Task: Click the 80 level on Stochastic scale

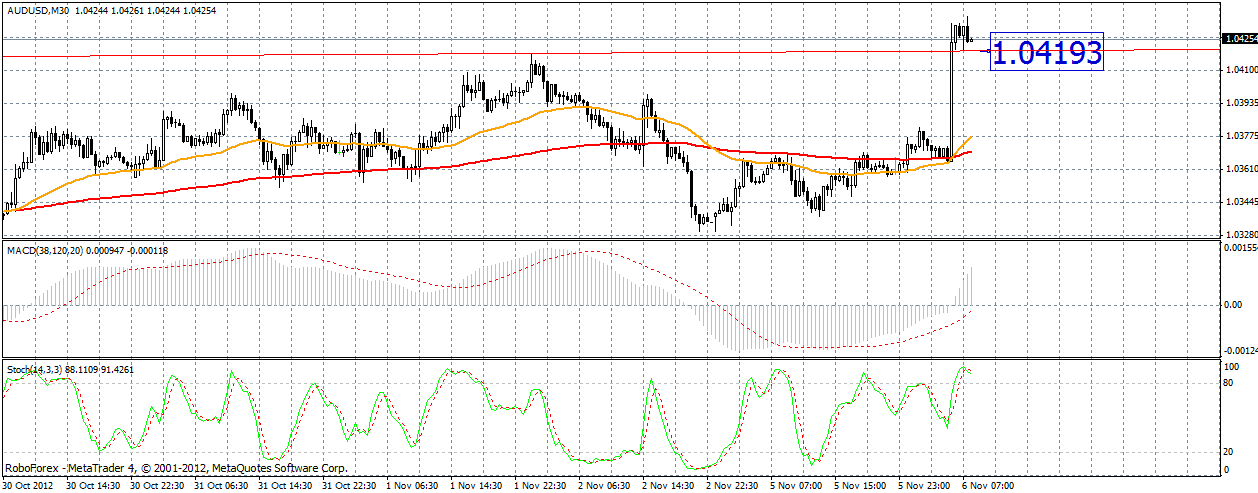Action: point(1229,382)
